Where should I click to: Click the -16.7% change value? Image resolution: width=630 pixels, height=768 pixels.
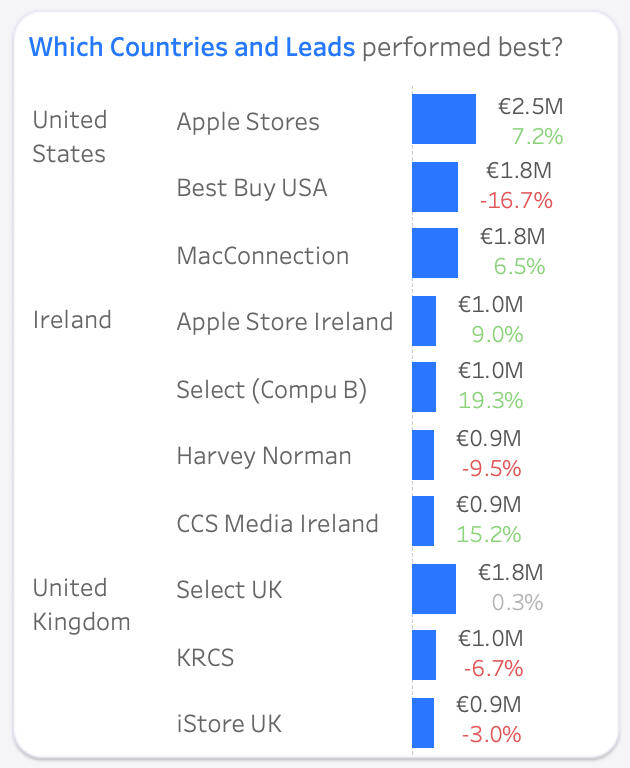tap(516, 201)
